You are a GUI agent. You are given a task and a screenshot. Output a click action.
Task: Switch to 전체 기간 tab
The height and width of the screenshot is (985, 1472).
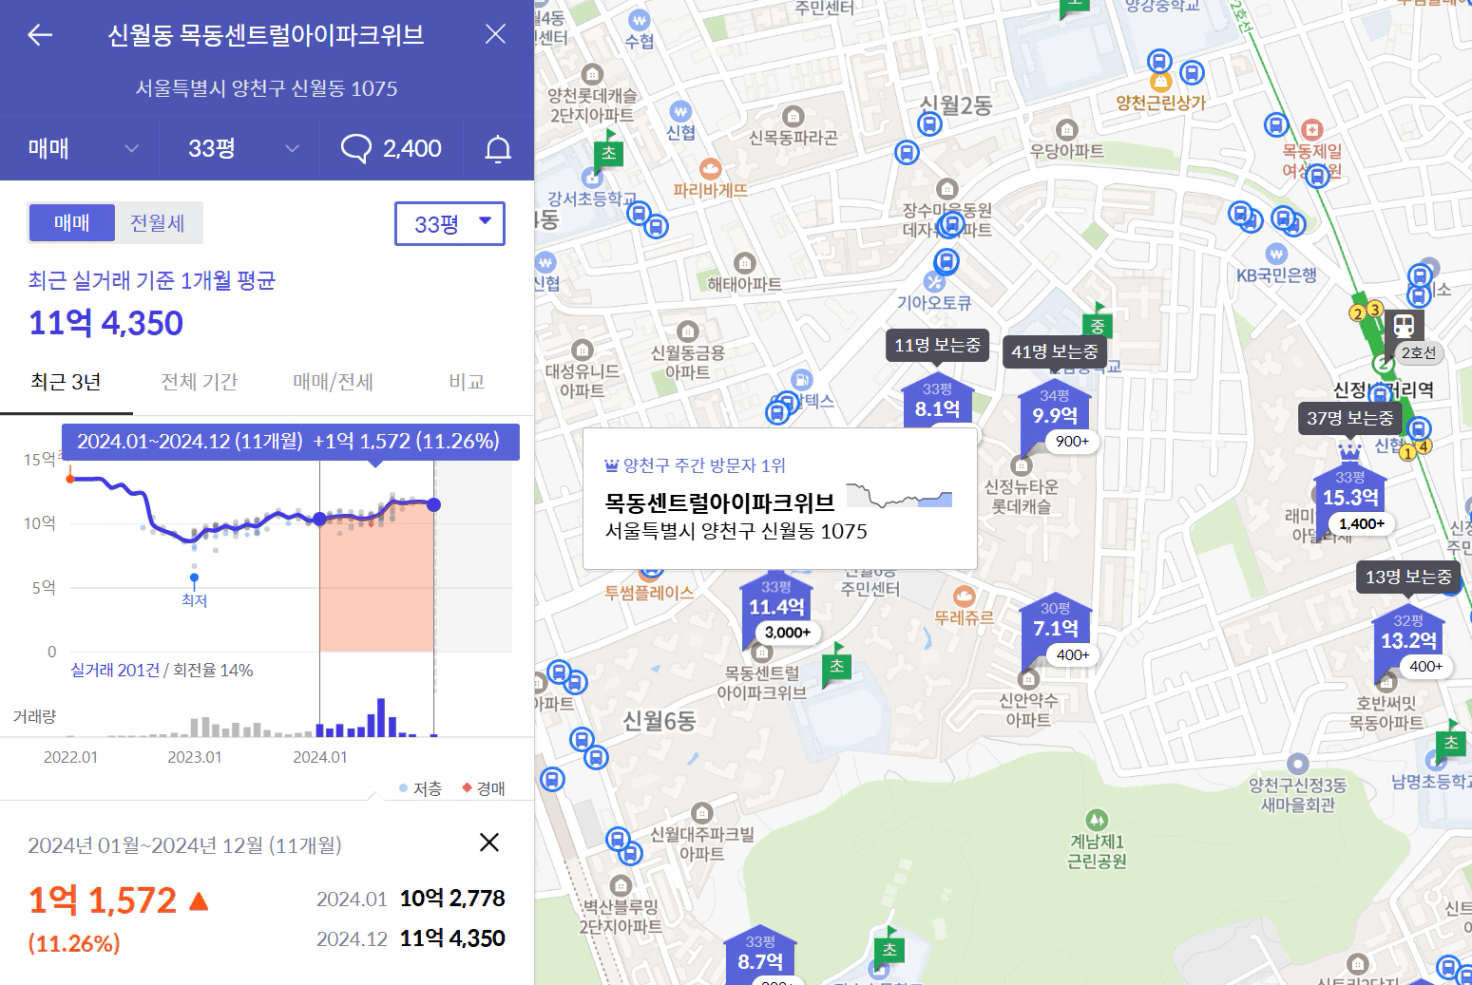point(200,382)
